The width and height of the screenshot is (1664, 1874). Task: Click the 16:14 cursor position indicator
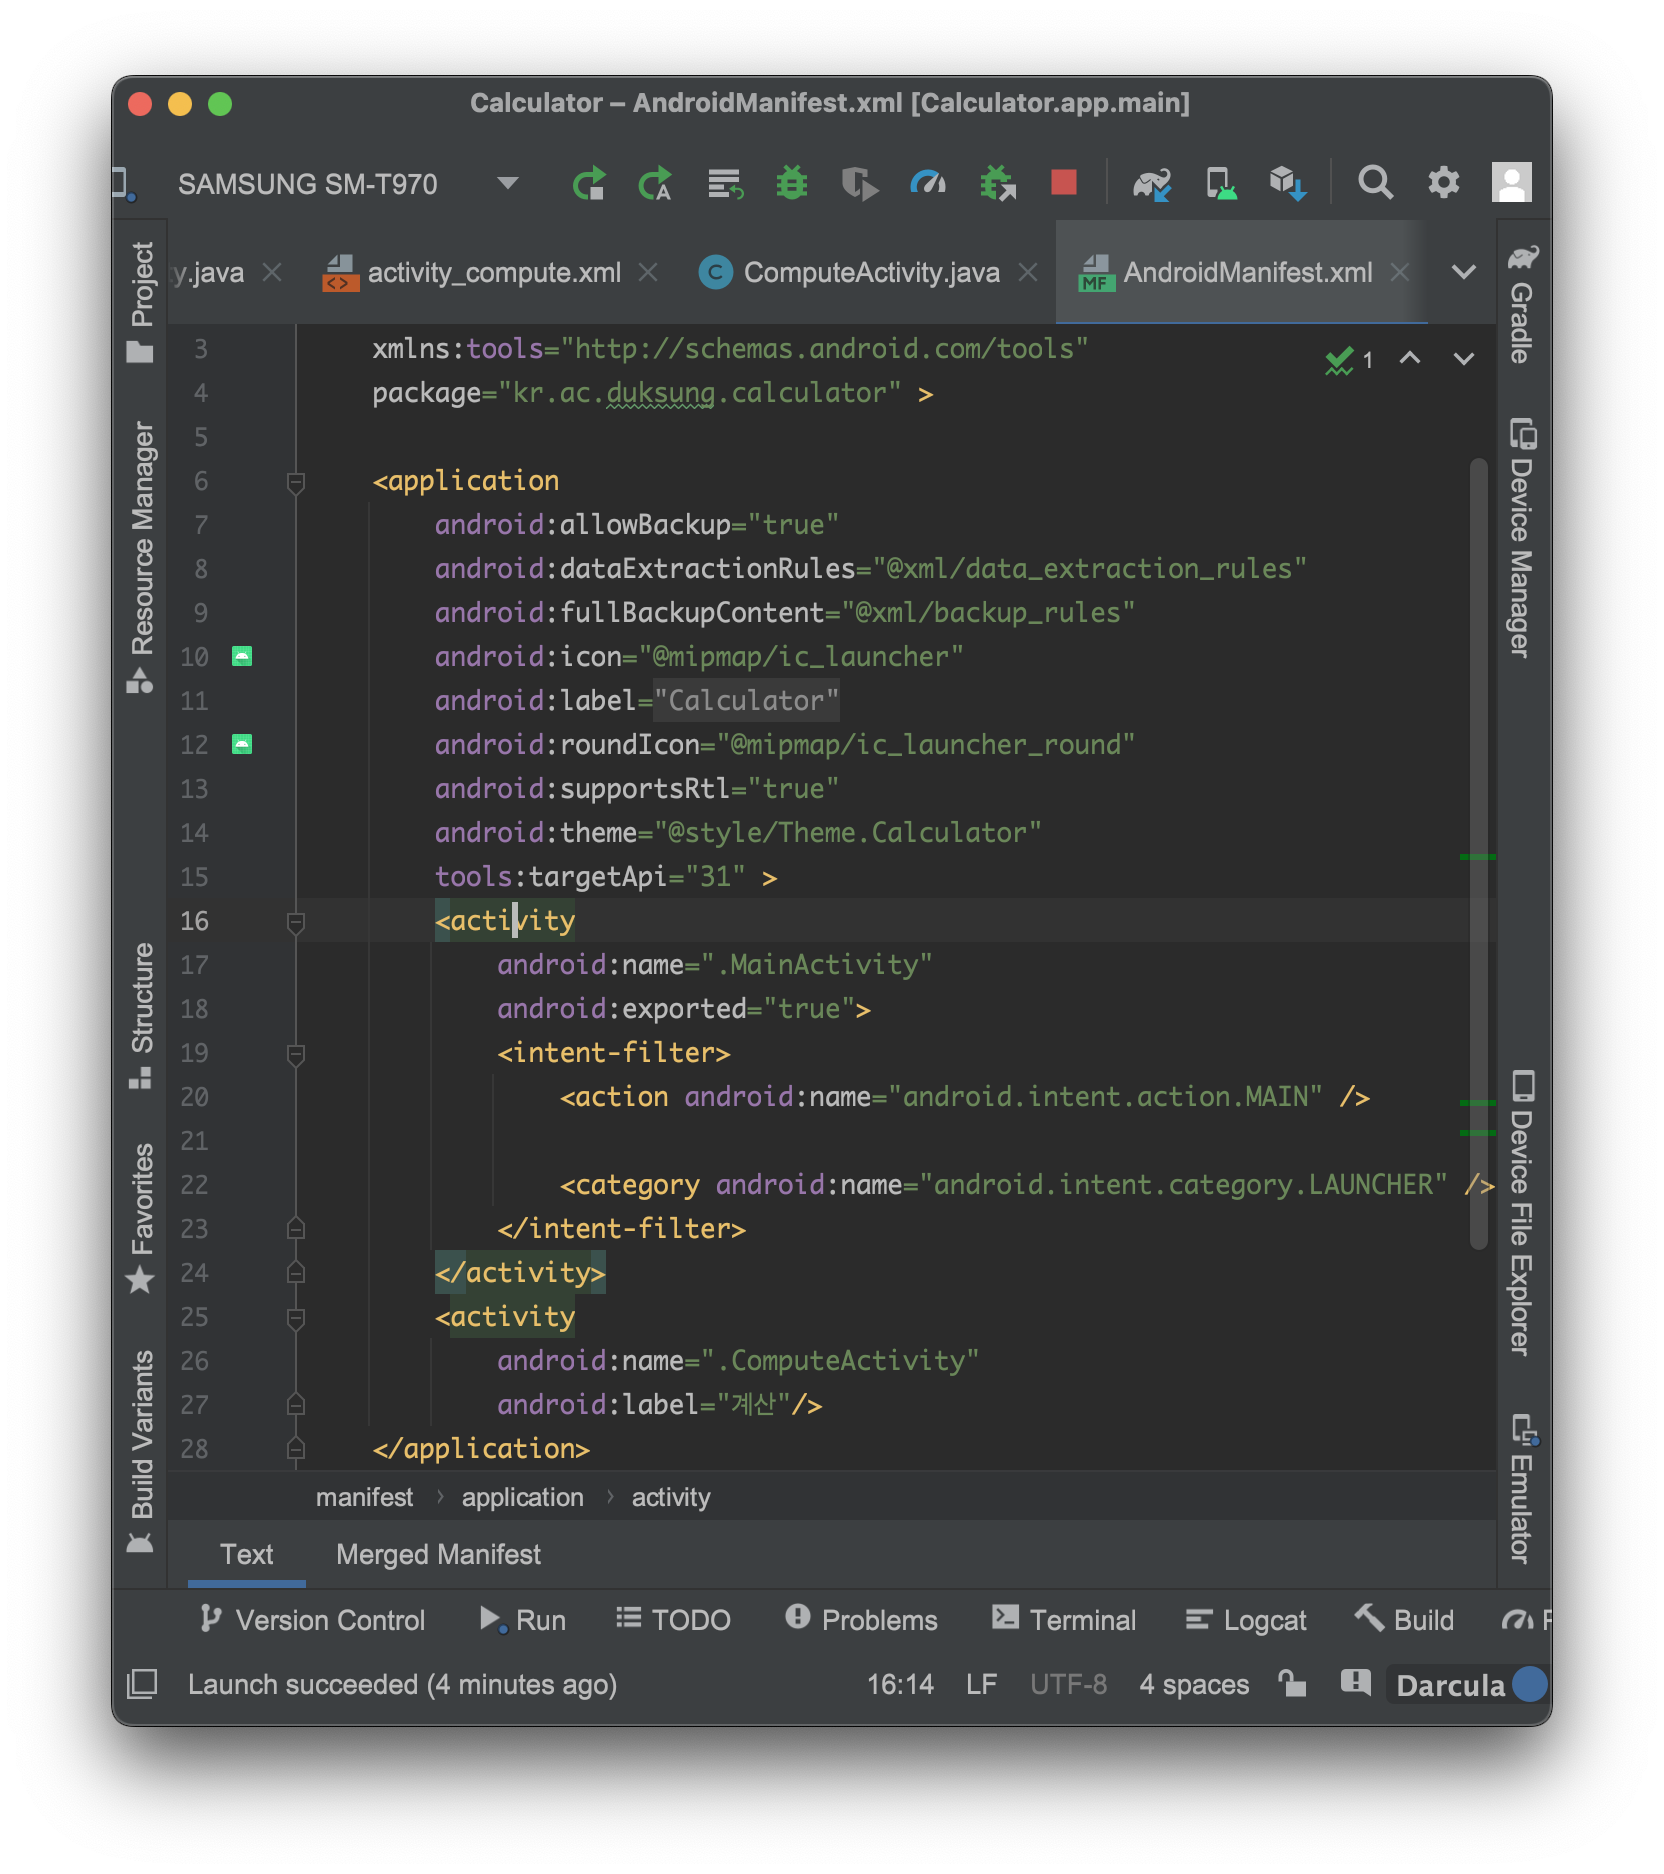[900, 1685]
